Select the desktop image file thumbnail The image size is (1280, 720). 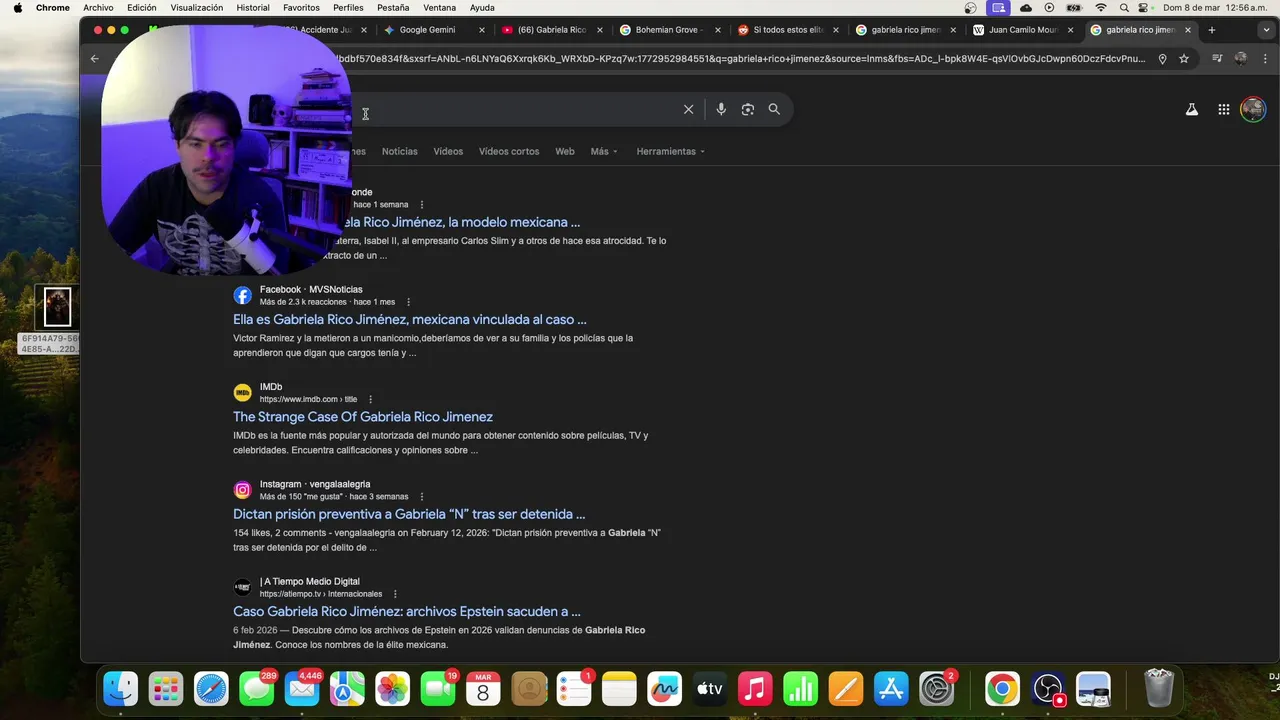tap(57, 307)
